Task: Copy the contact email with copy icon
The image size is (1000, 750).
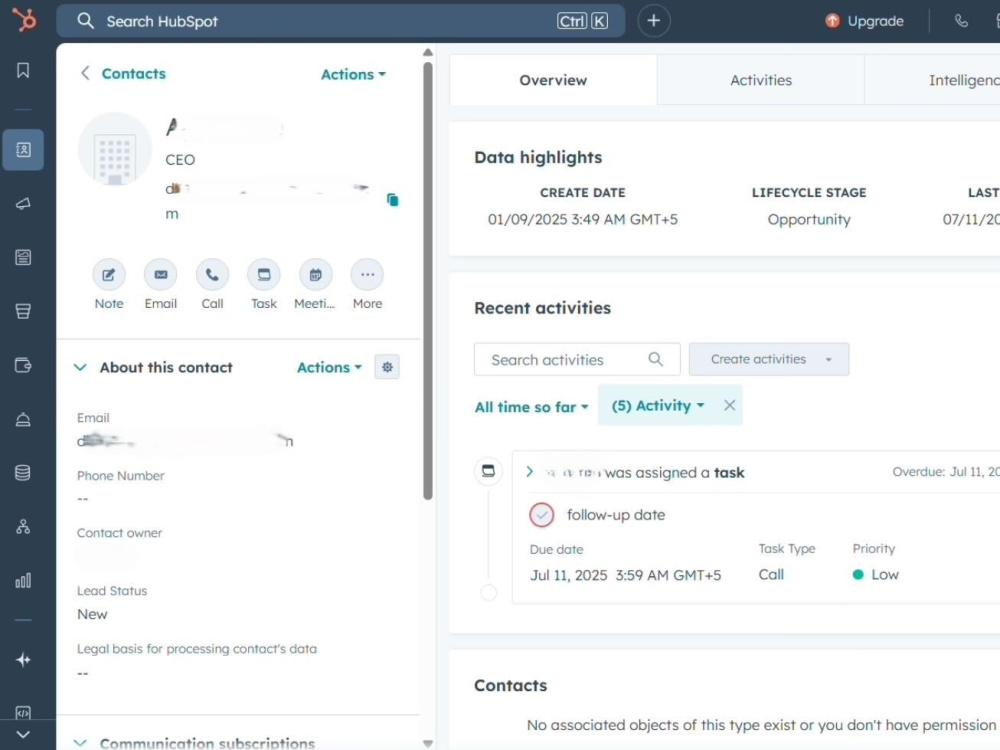Action: click(392, 200)
